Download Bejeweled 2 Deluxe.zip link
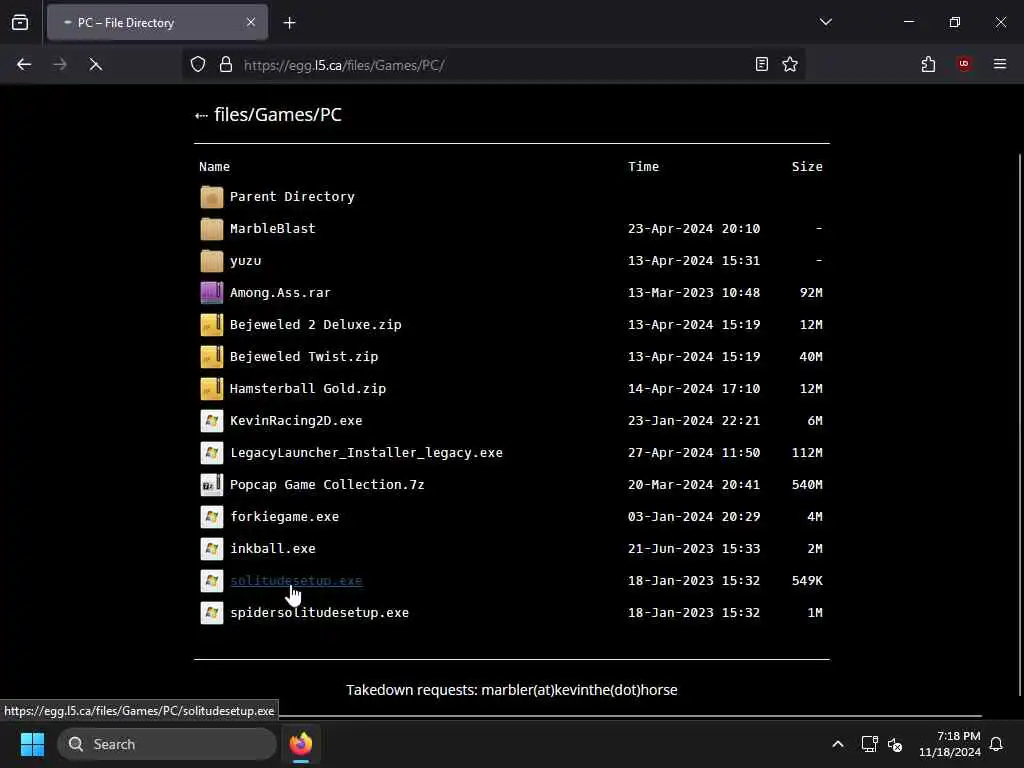Screen dimensions: 1024x768 pos(315,325)
